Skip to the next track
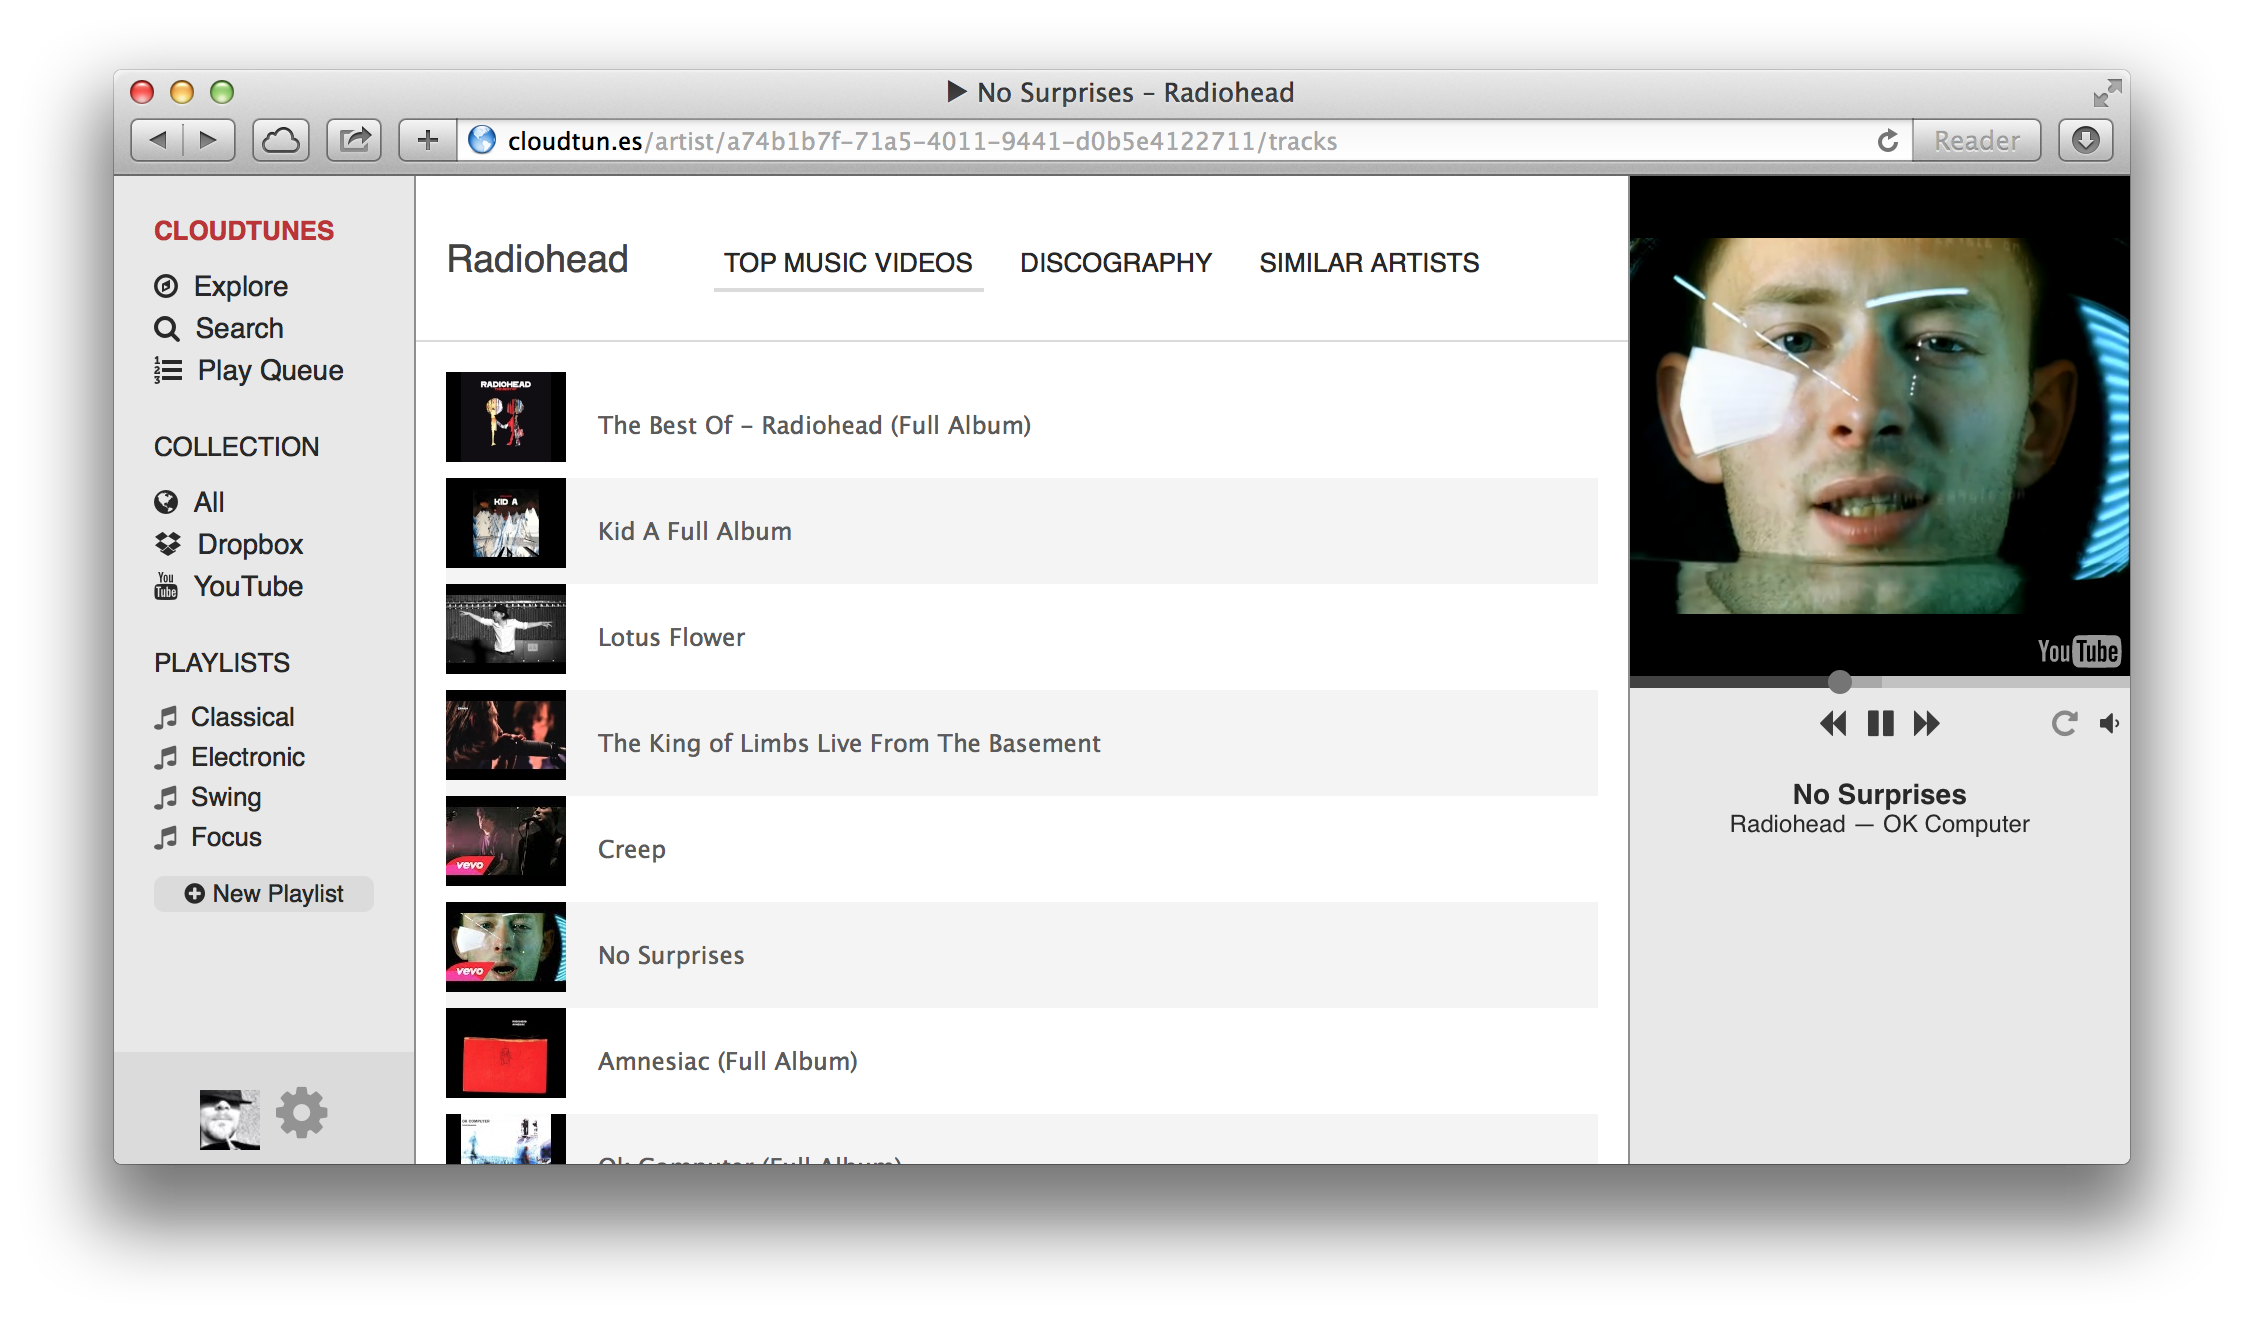The height and width of the screenshot is (1322, 2244). click(x=1926, y=723)
